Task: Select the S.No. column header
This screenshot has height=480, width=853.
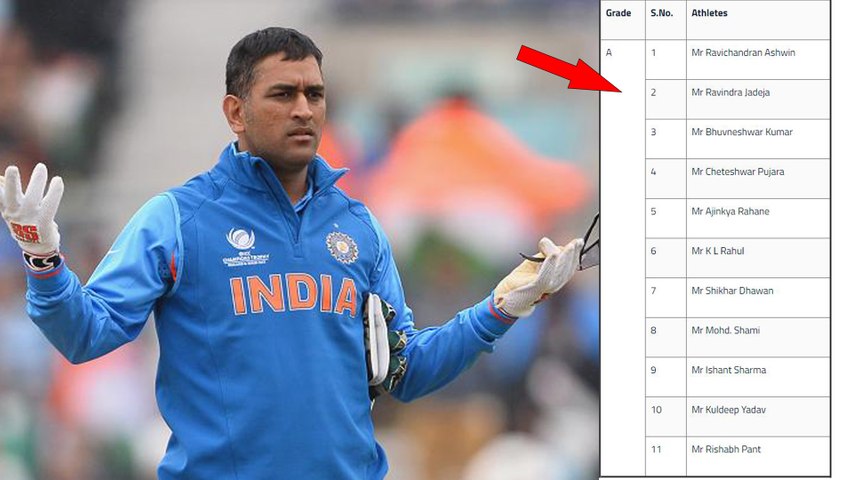Action: pos(662,13)
